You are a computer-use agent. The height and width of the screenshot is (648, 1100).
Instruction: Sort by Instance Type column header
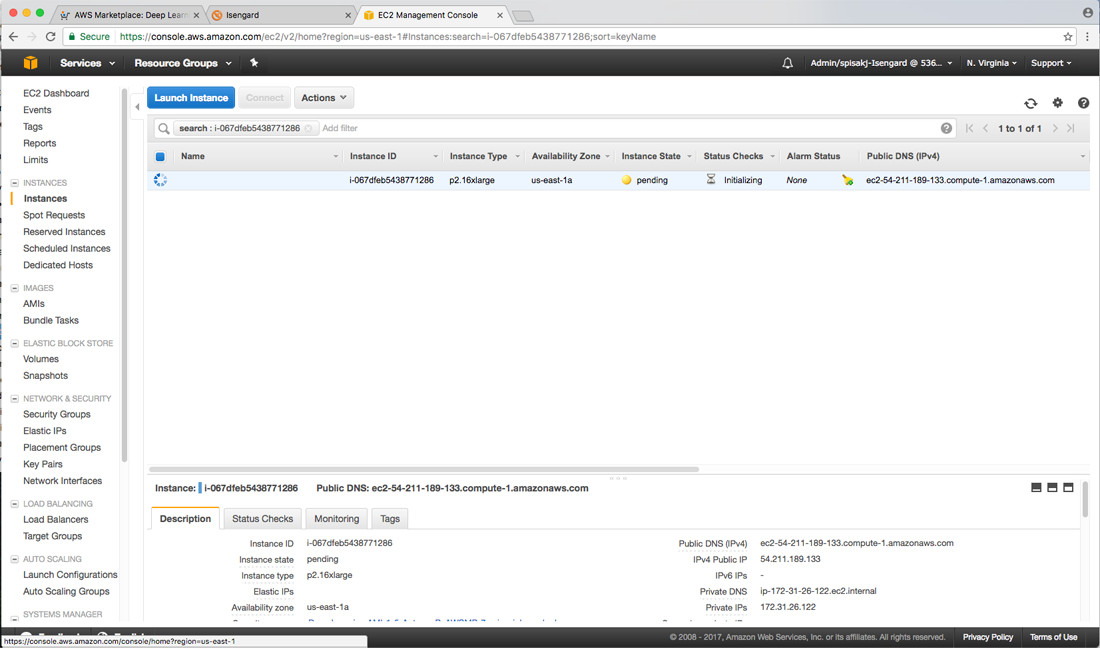478,156
